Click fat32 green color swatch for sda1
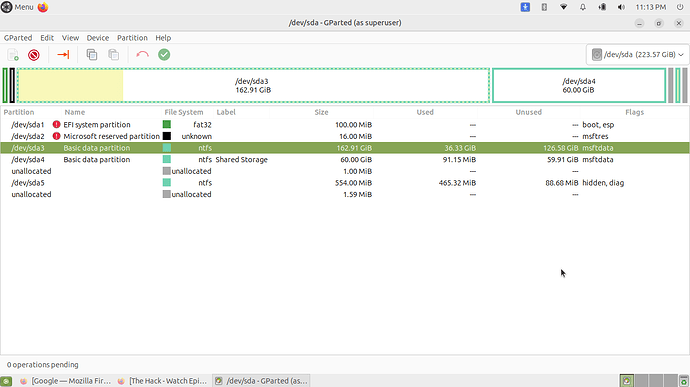Screen dimensions: 690x387 pyautogui.click(x=167, y=125)
